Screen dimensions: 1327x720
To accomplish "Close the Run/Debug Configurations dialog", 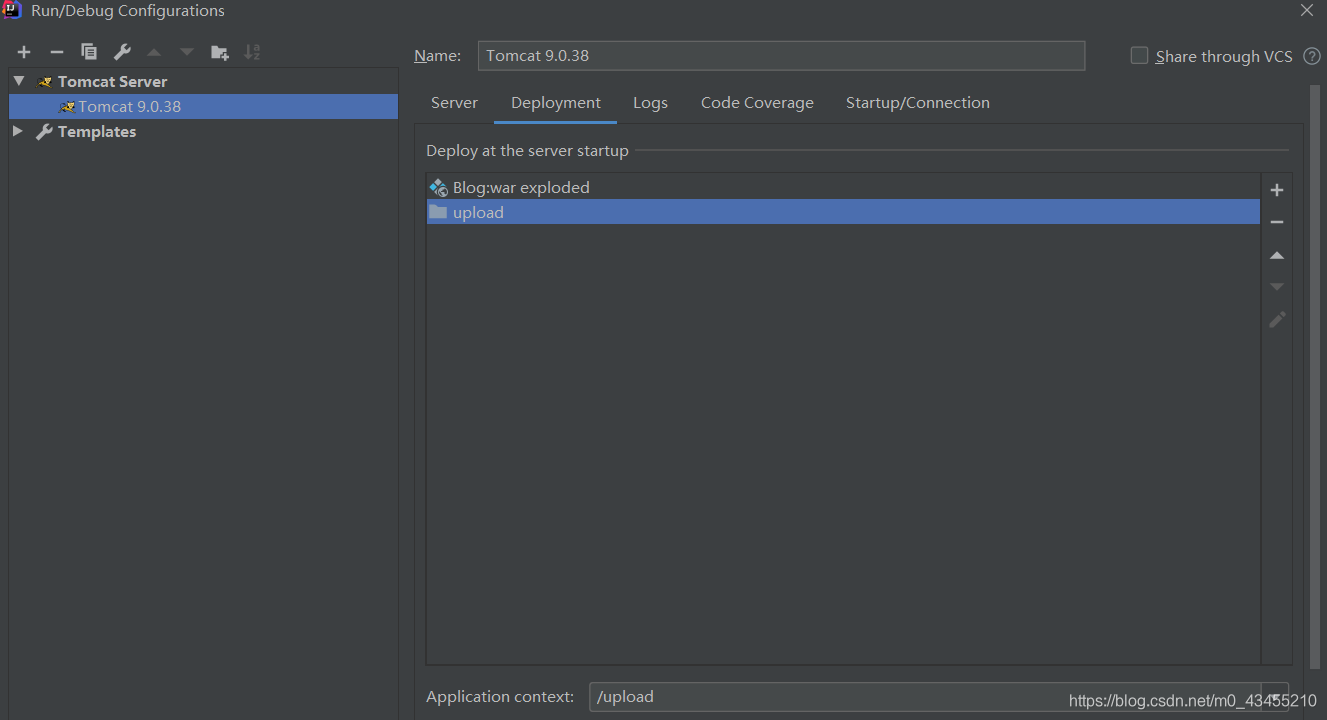I will [1307, 11].
